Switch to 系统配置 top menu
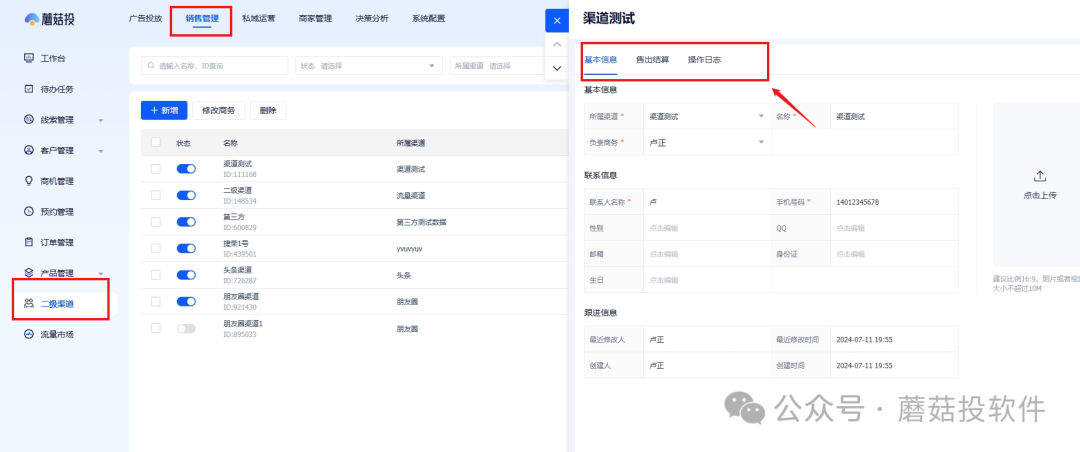 pos(428,19)
